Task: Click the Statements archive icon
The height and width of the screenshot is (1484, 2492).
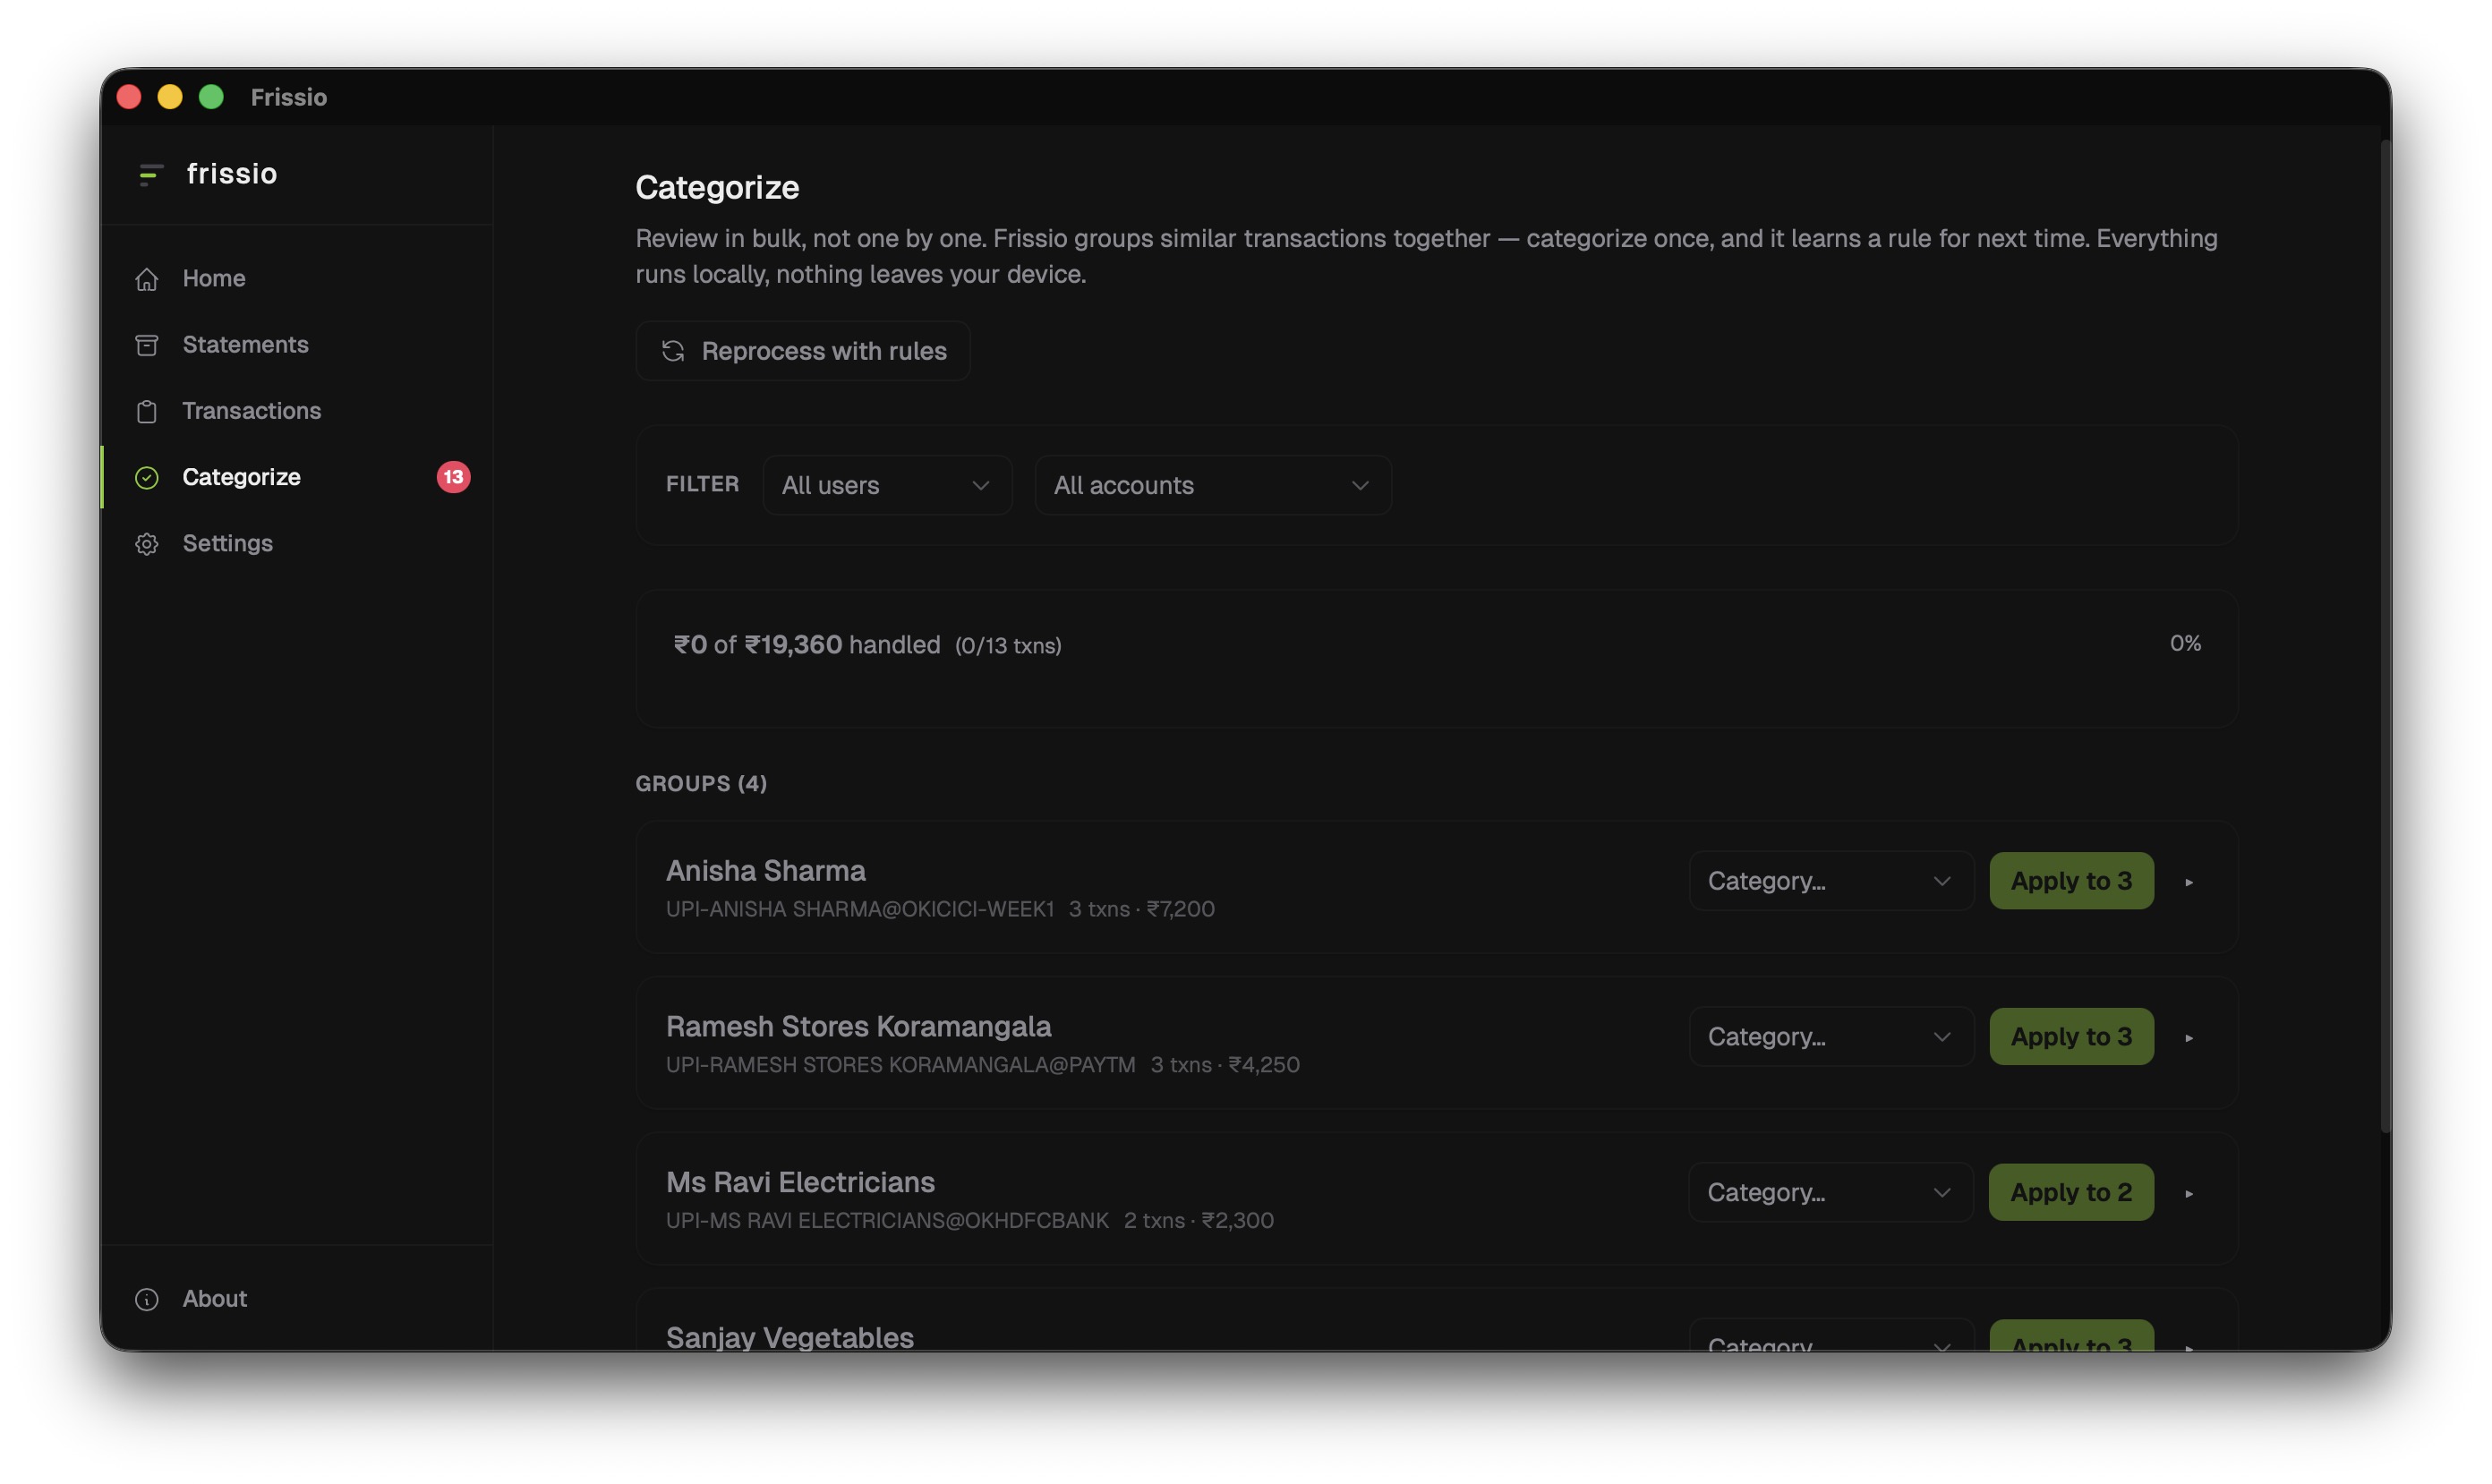Action: coord(147,345)
